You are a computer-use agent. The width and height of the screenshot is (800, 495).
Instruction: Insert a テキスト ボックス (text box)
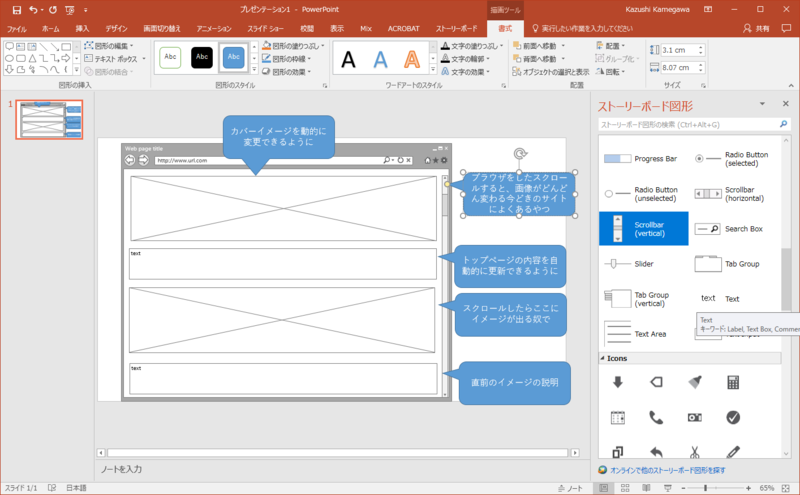click(115, 59)
